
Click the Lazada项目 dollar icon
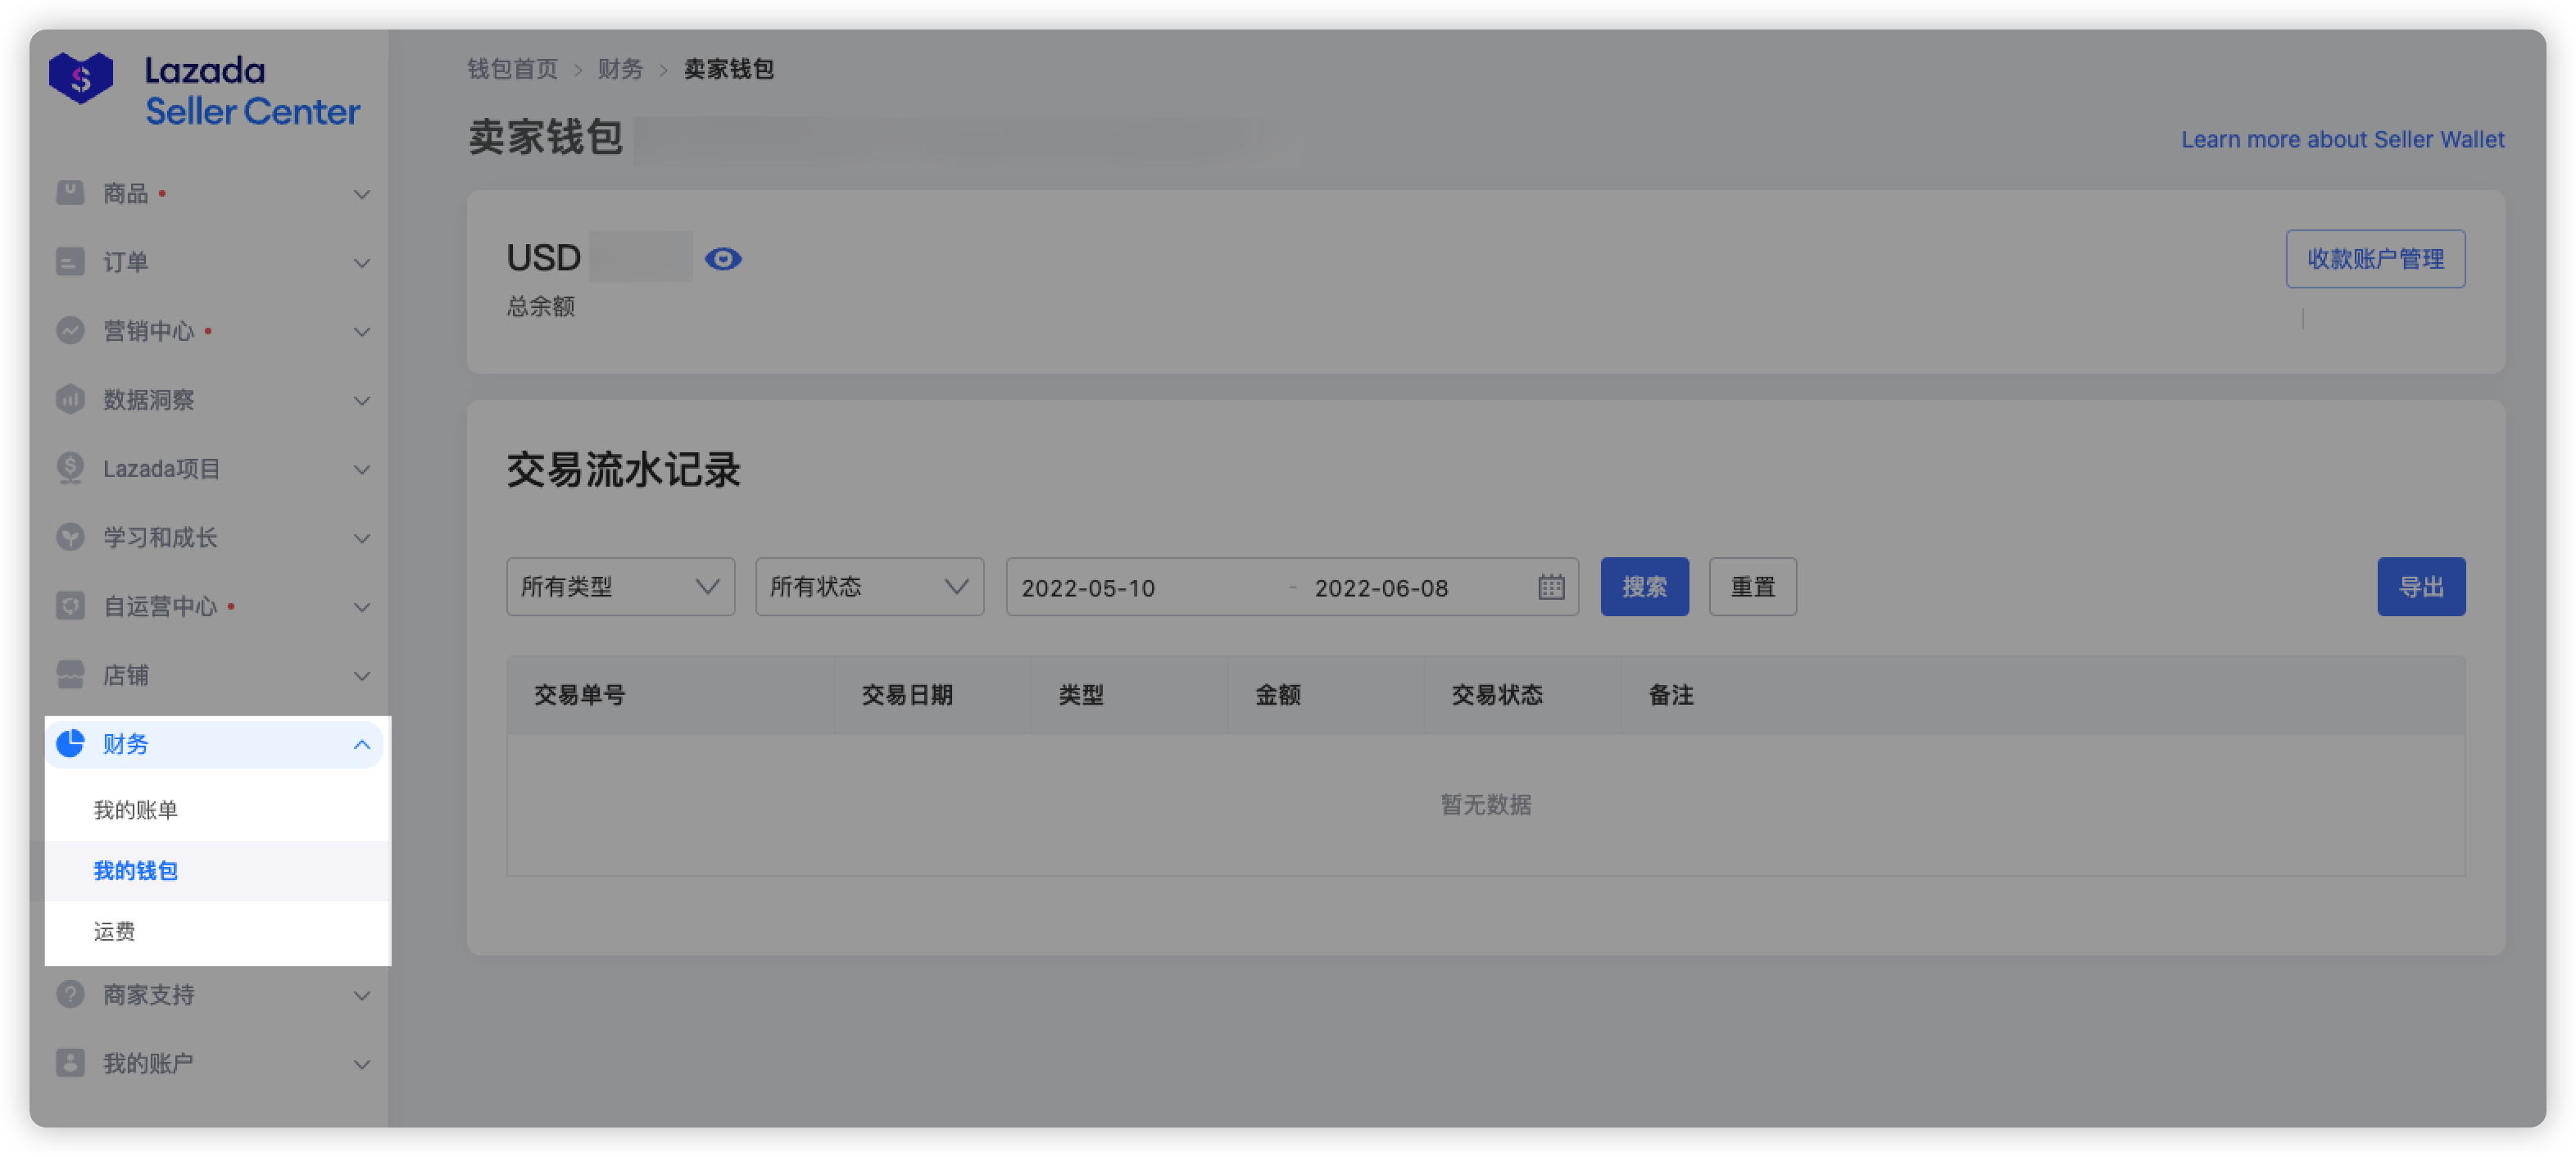click(x=69, y=468)
